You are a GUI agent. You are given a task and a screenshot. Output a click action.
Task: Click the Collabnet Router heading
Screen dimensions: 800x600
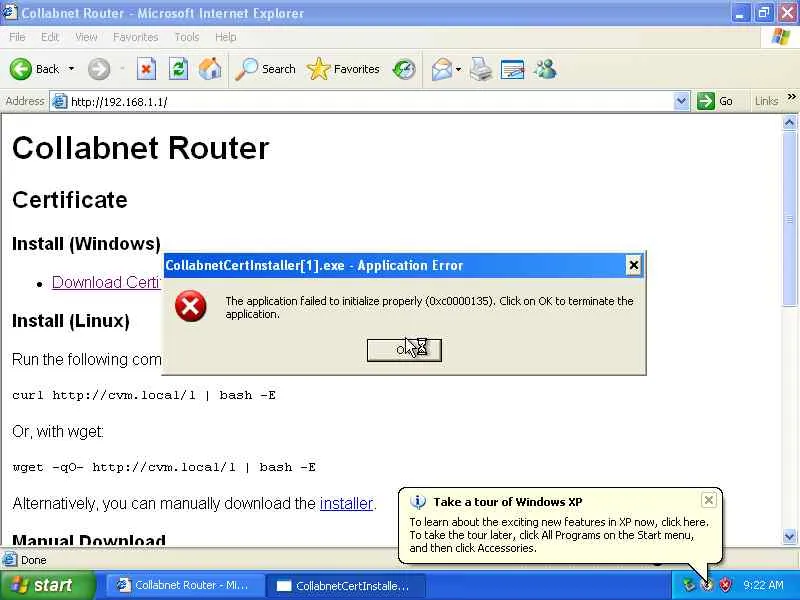click(x=140, y=148)
